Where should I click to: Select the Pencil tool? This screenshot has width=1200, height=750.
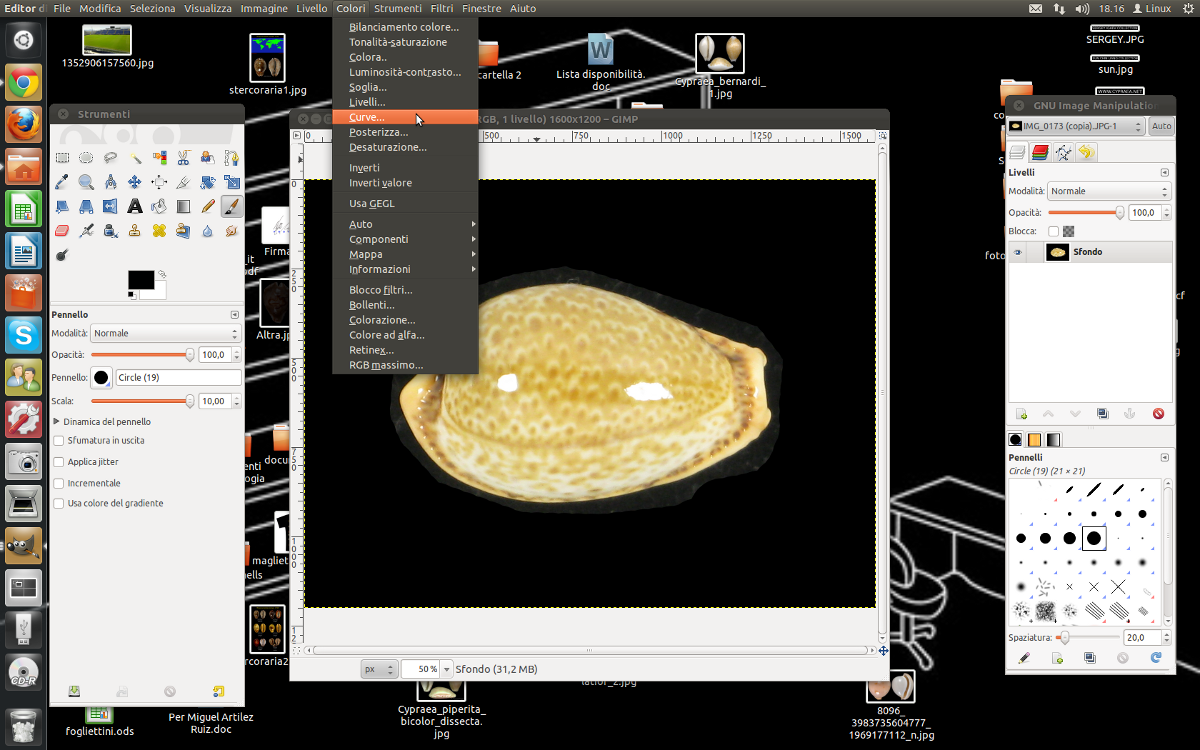pos(208,207)
